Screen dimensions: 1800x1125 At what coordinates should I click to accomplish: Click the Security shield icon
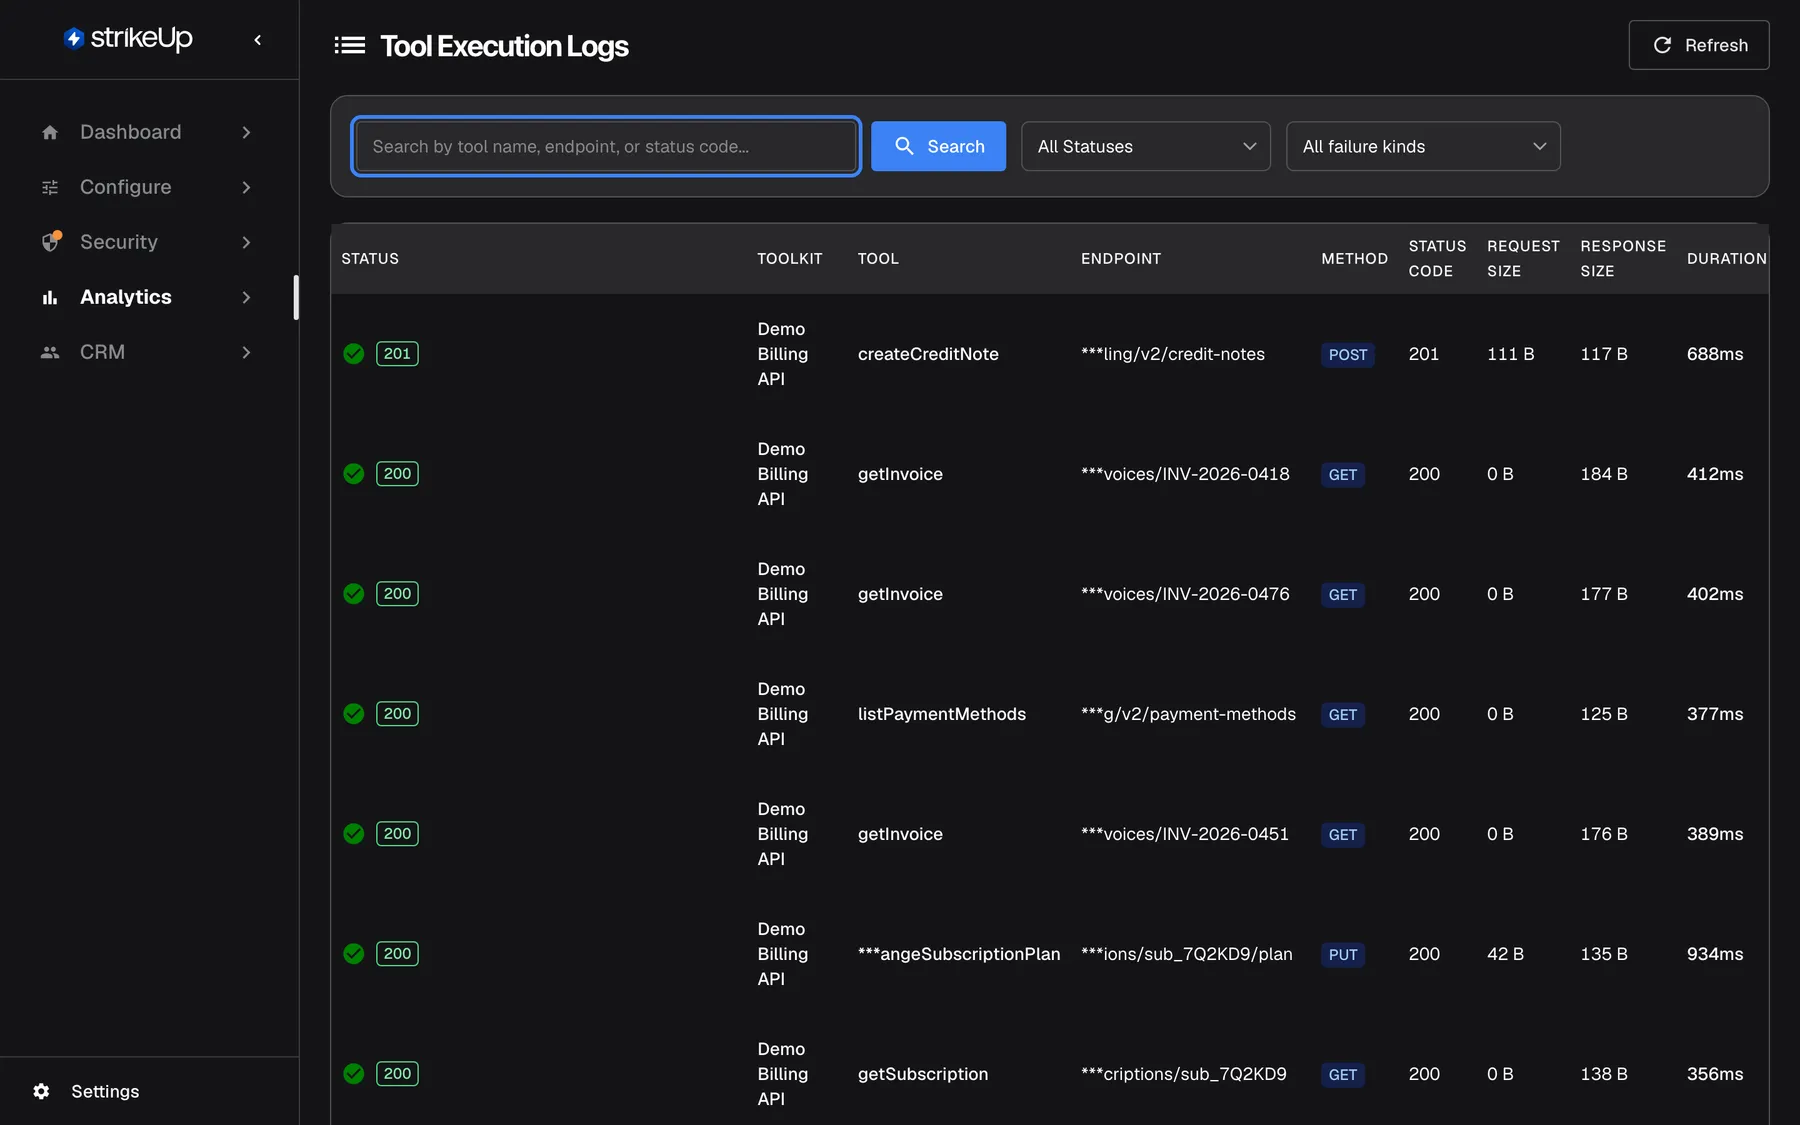51,241
